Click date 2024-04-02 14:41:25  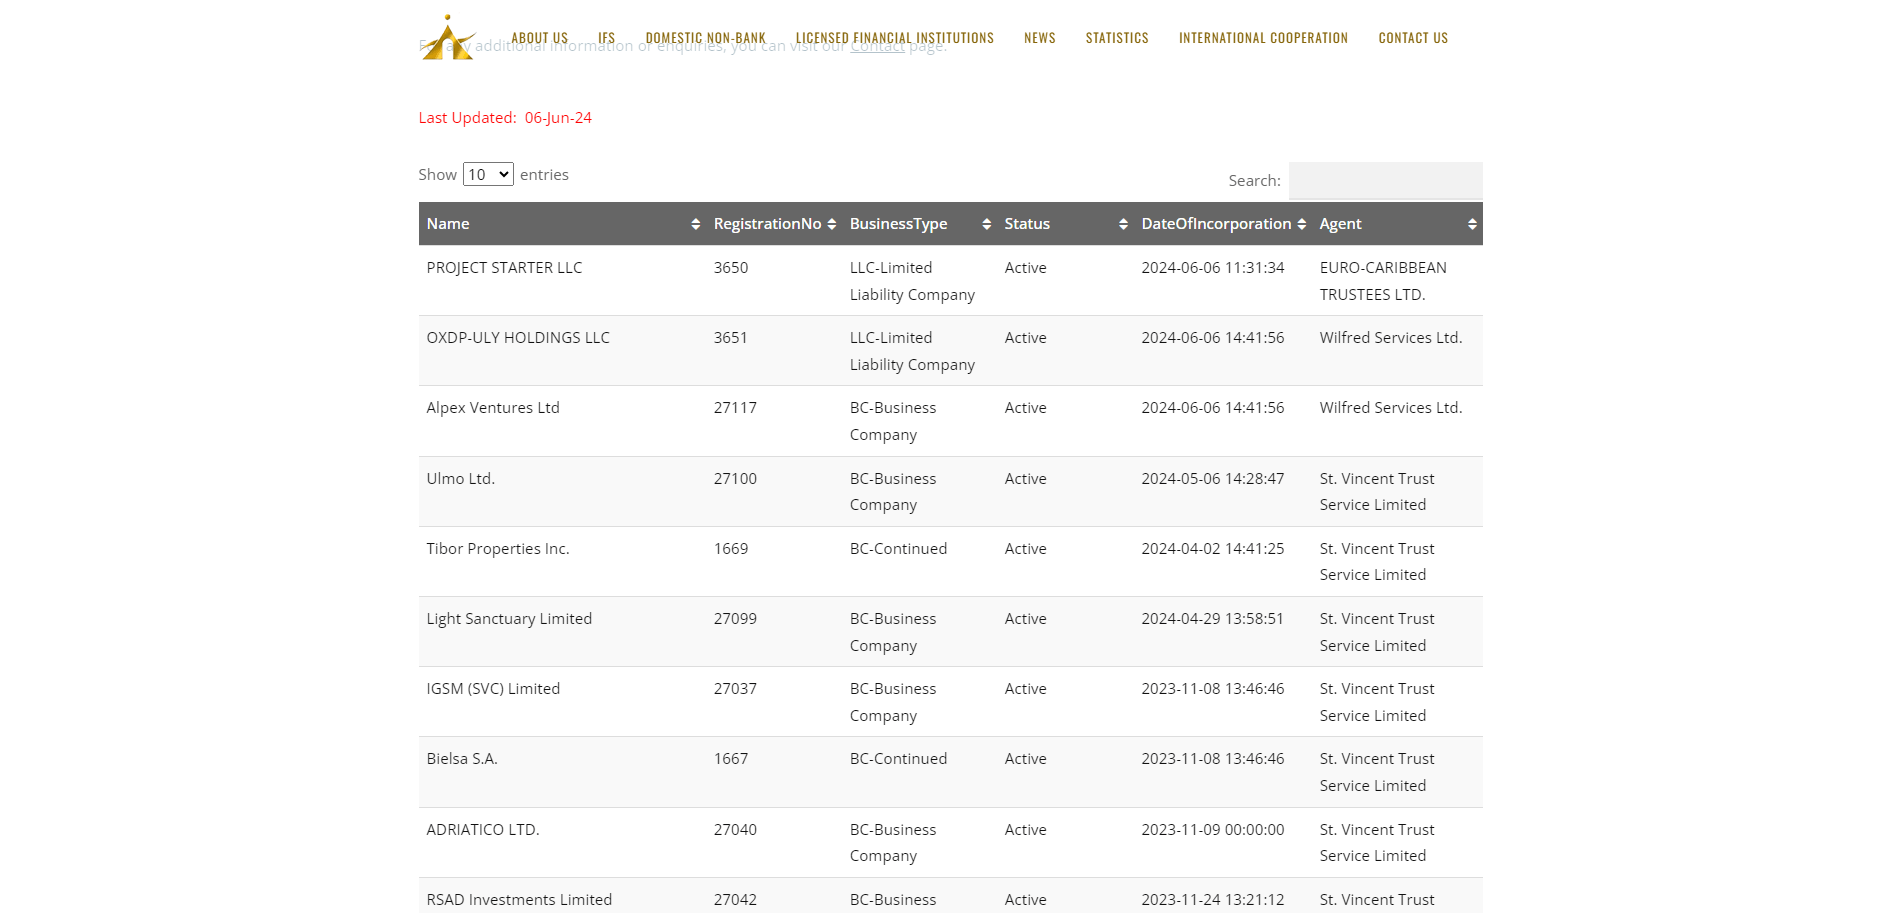click(x=1213, y=549)
